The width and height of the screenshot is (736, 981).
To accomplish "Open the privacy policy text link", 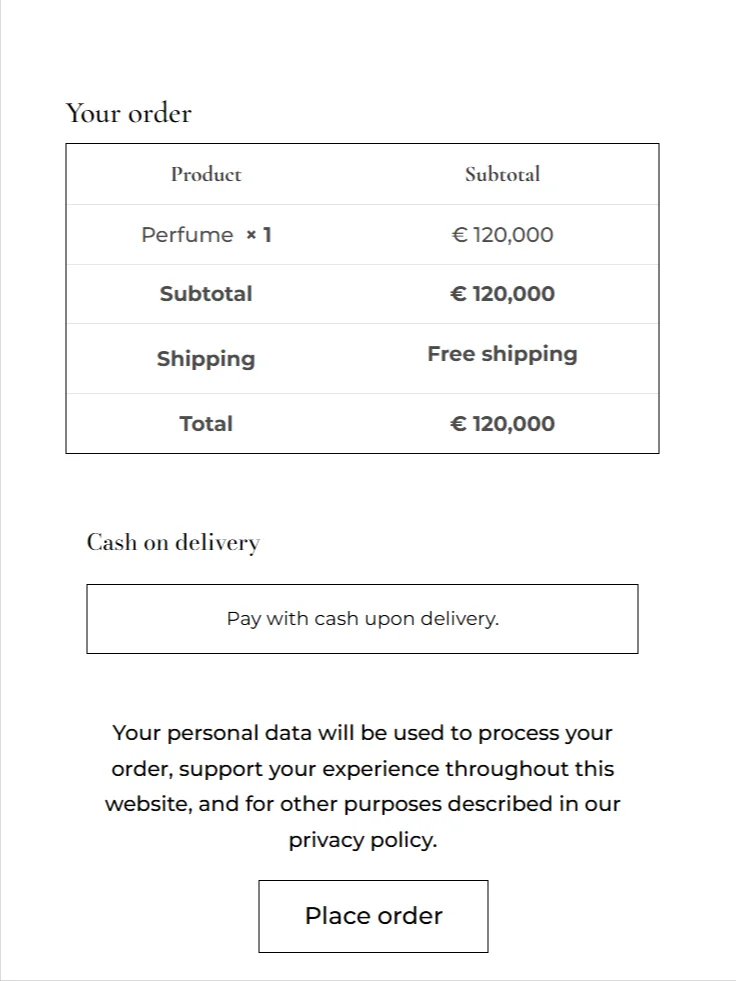I will point(362,840).
